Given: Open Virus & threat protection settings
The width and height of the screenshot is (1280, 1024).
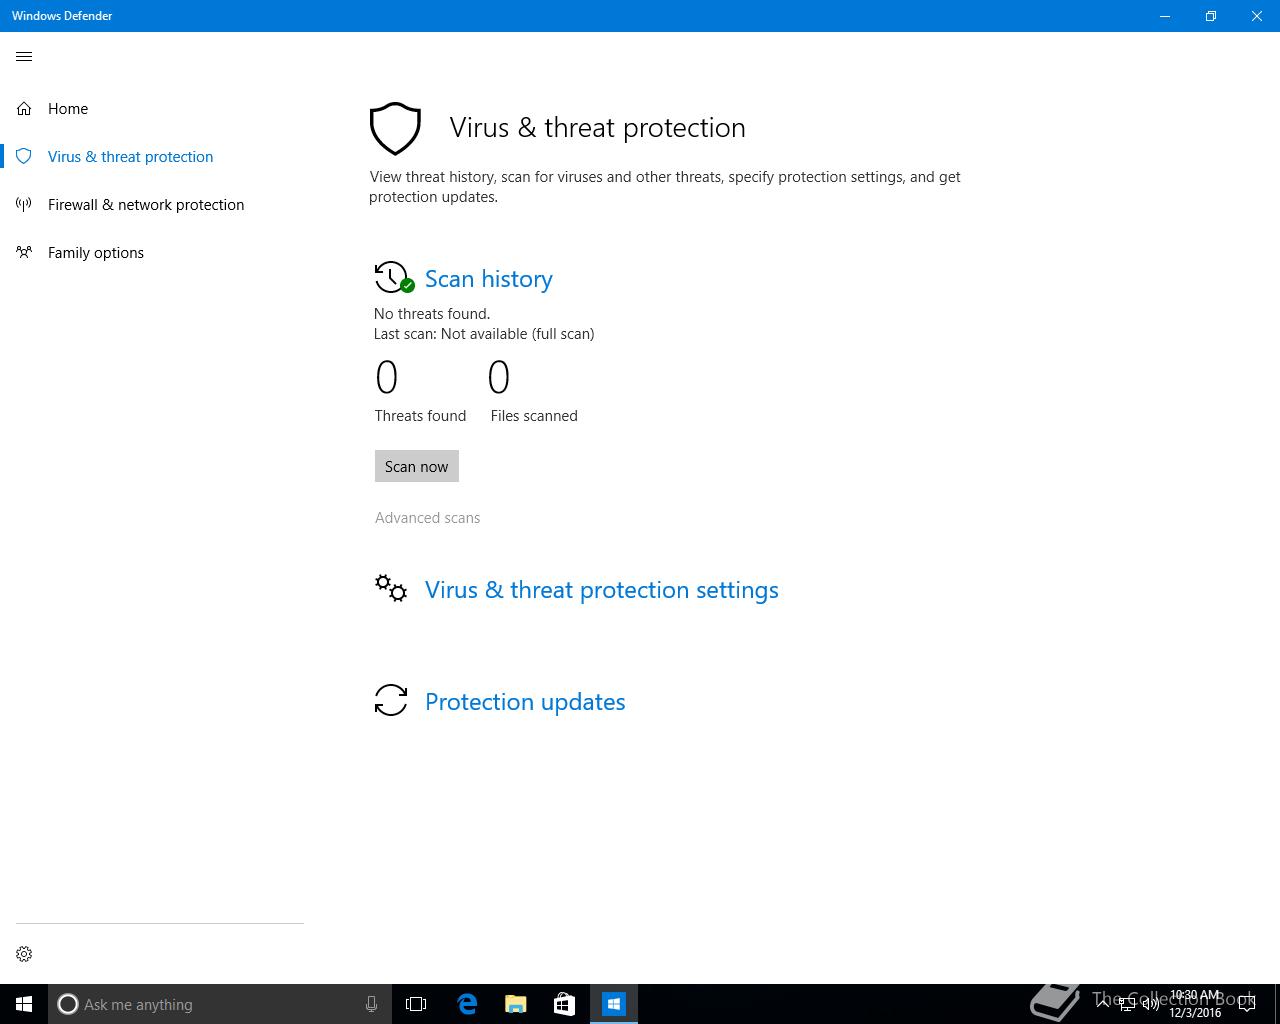Looking at the screenshot, I should coord(601,590).
